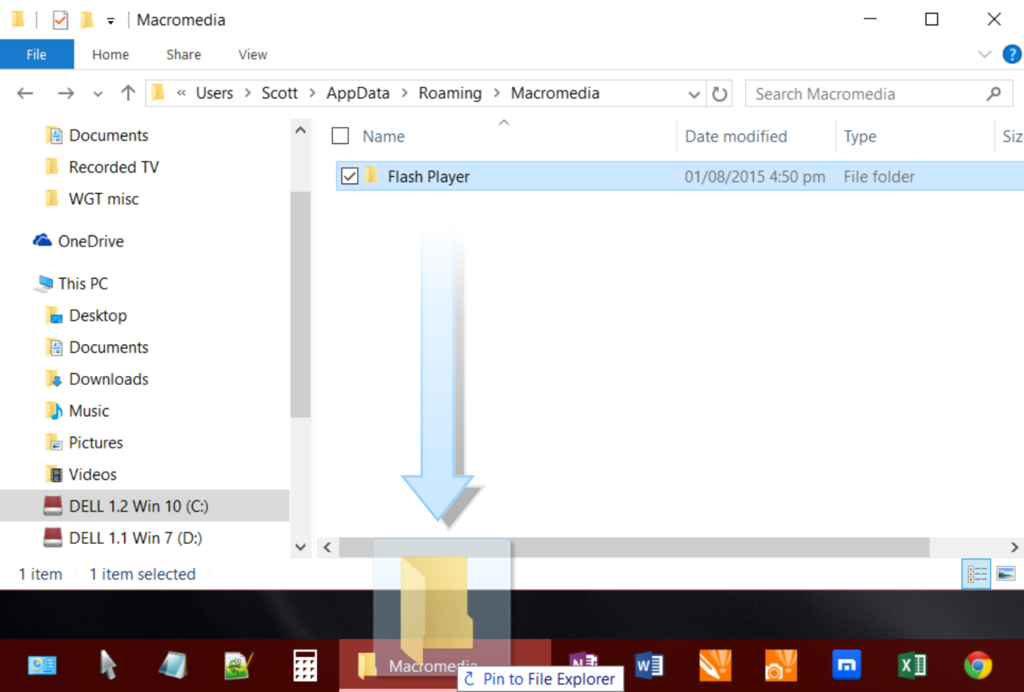Image resolution: width=1024 pixels, height=692 pixels.
Task: Sort by the Name column
Action: coord(383,136)
